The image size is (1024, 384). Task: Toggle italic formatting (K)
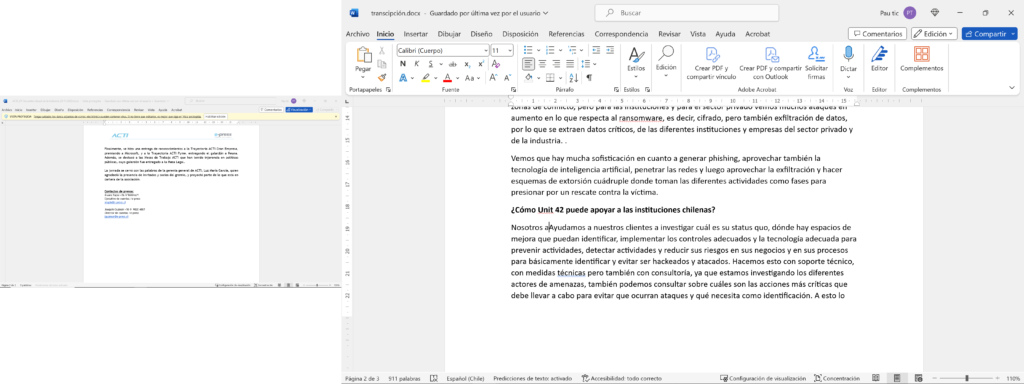click(417, 64)
